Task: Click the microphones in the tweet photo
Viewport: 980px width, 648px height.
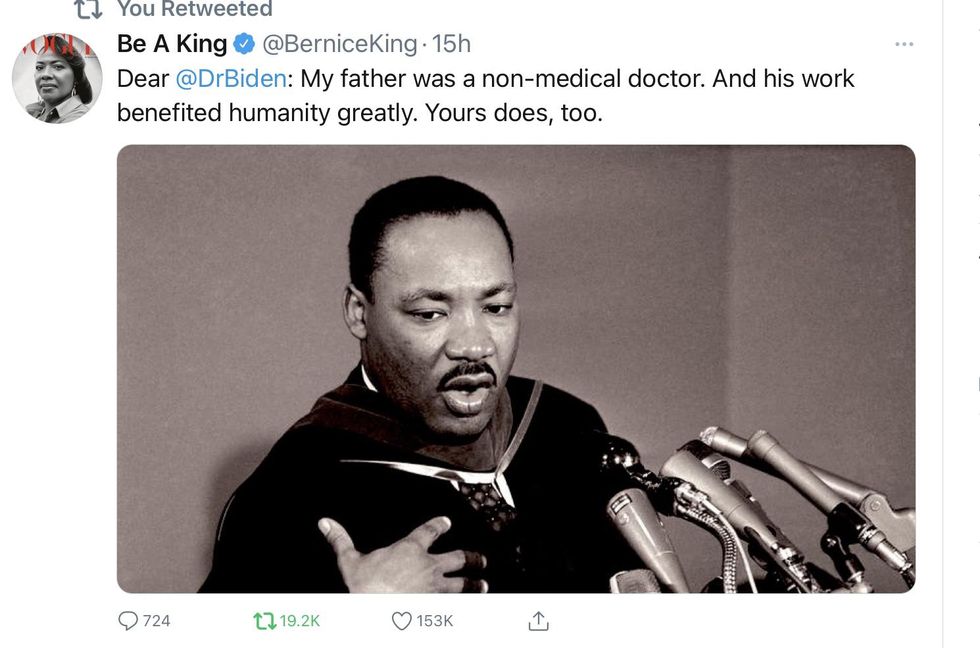Action: click(x=760, y=500)
